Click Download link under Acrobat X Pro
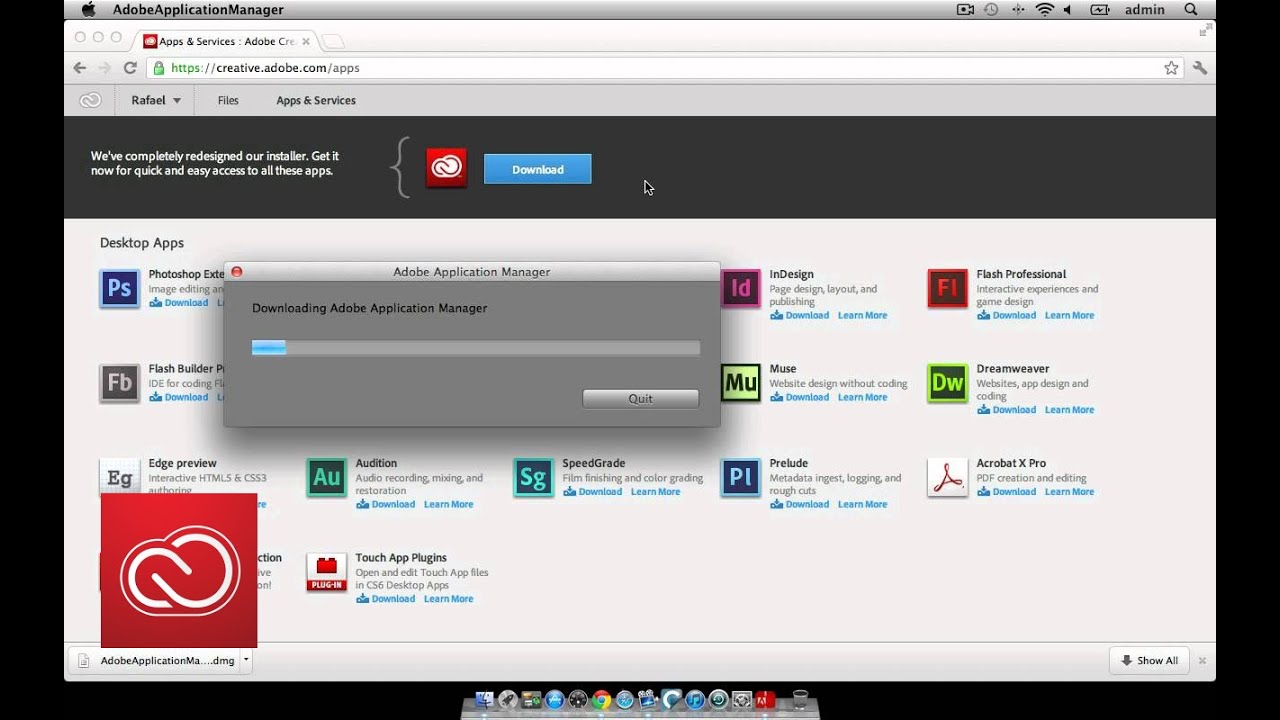The width and height of the screenshot is (1280, 720). 1006,491
